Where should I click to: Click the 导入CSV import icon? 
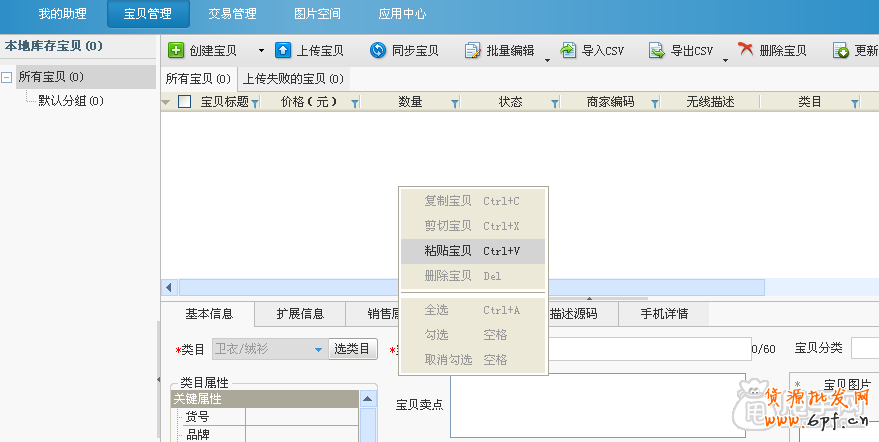pos(568,50)
